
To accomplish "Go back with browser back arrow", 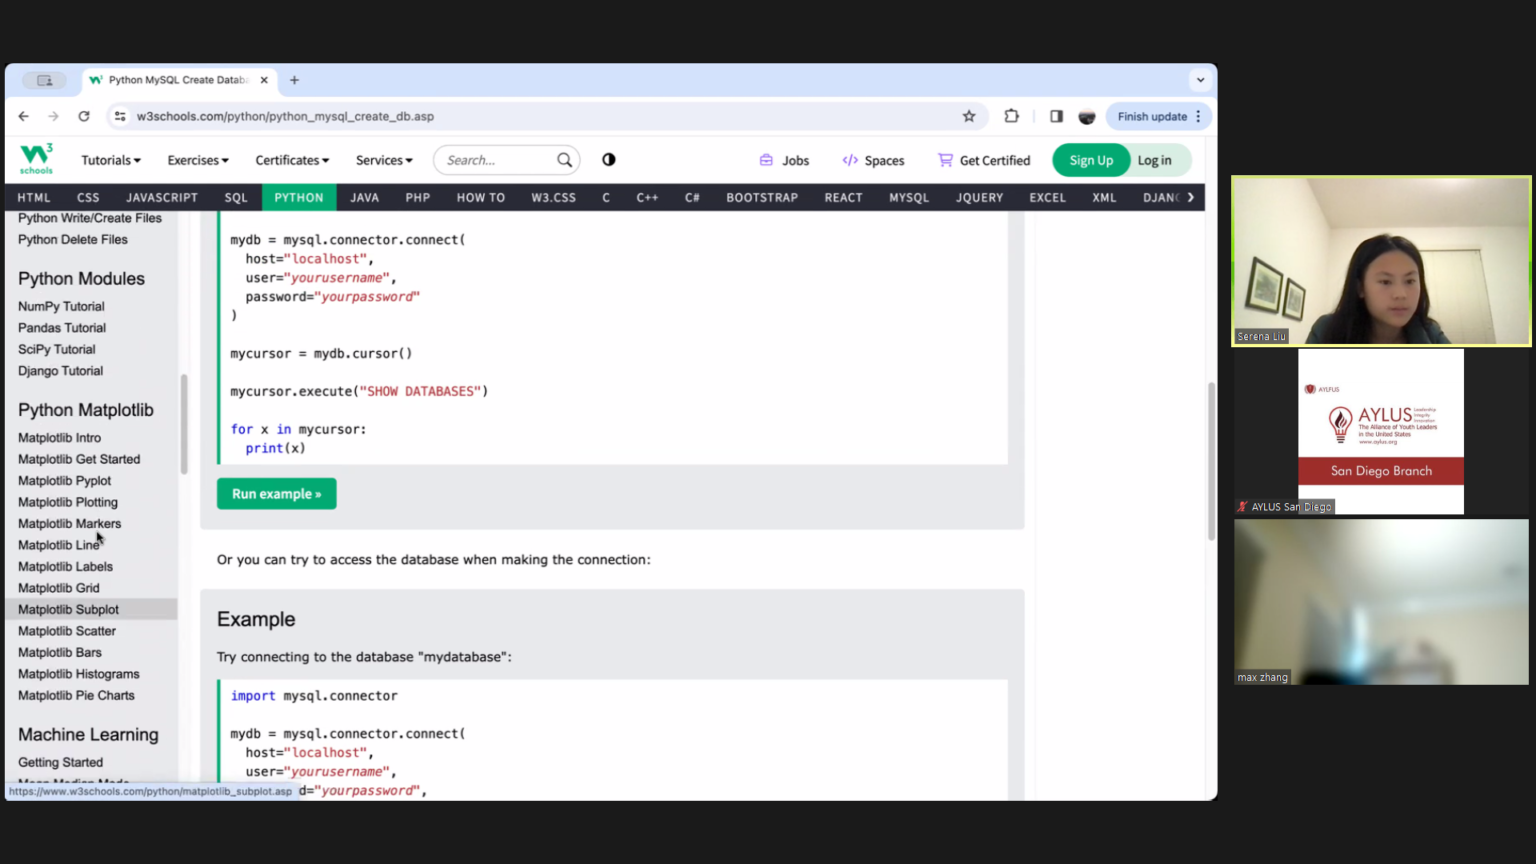I will click(24, 116).
